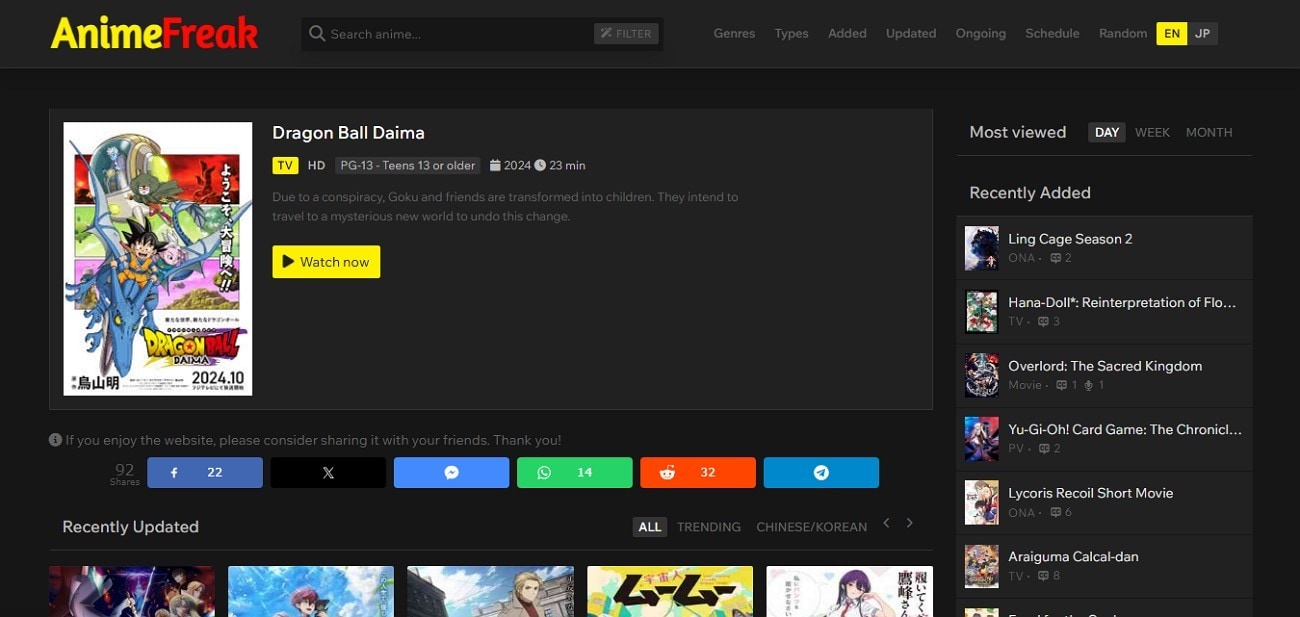Click the Watch now button
The height and width of the screenshot is (617, 1300).
[x=326, y=262]
